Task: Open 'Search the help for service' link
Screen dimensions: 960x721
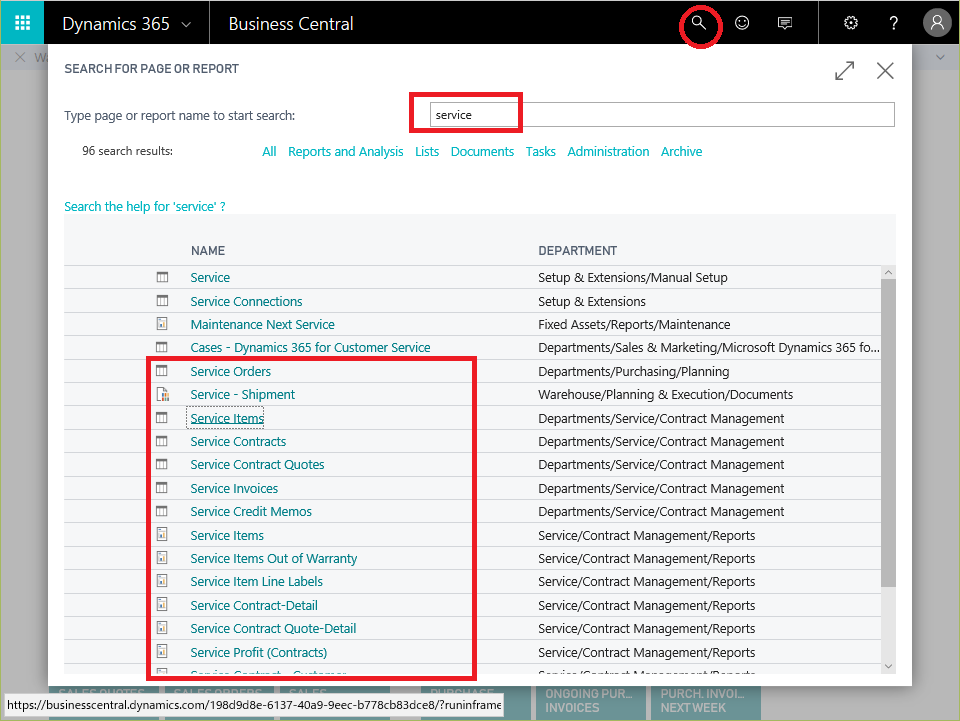Action: click(x=145, y=207)
